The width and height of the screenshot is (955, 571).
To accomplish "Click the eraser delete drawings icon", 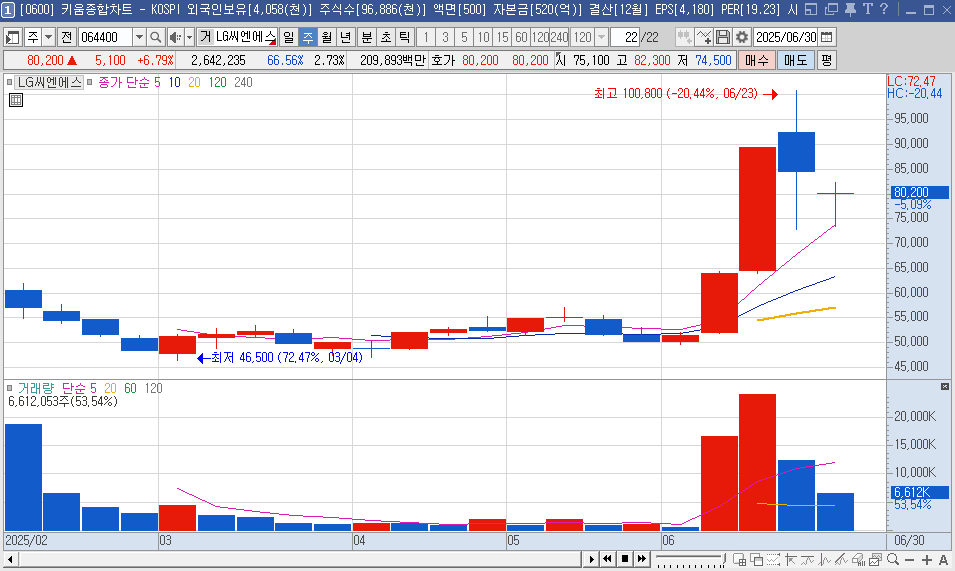I will pyautogui.click(x=859, y=559).
